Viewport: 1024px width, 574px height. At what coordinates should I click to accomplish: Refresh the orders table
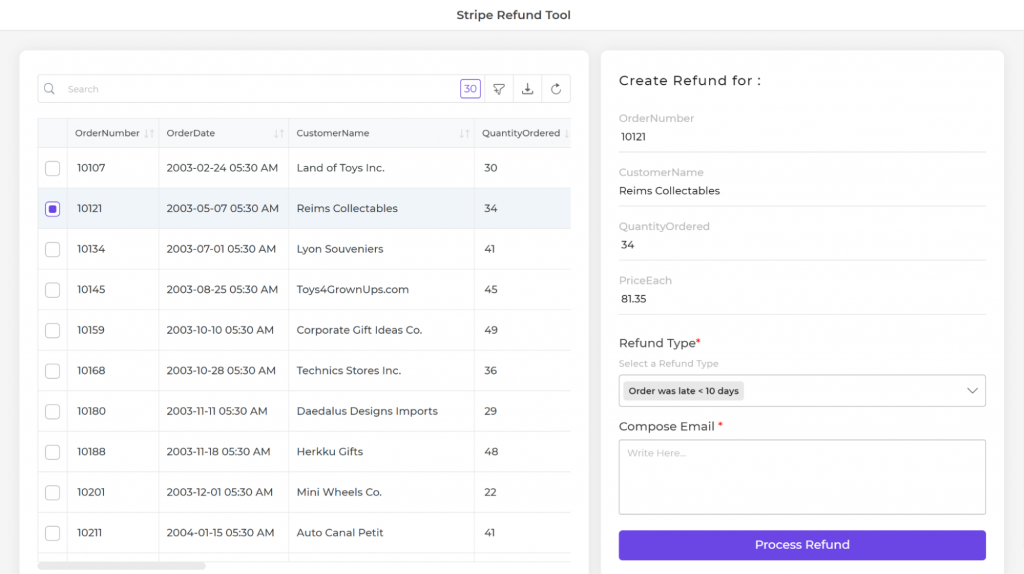point(556,89)
